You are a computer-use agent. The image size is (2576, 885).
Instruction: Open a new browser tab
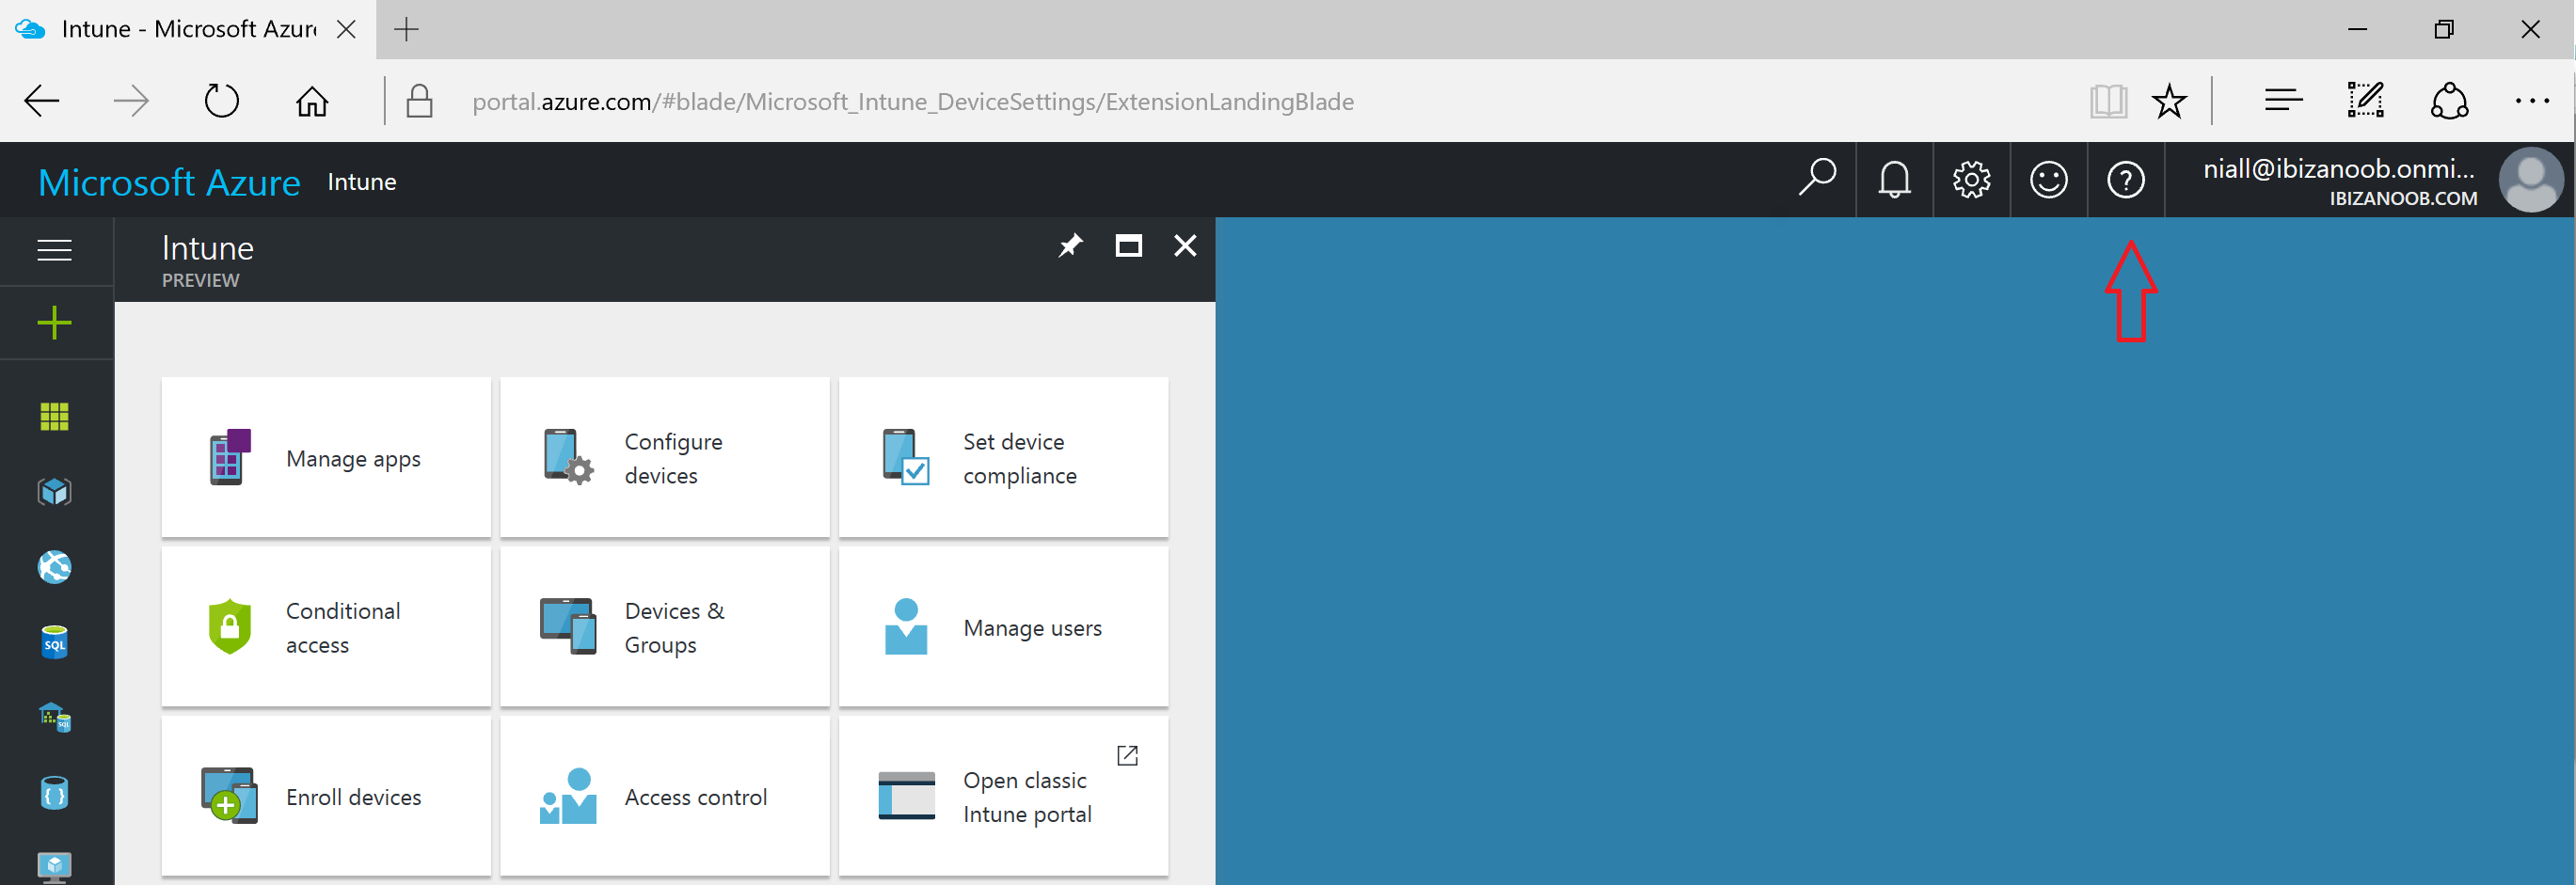pyautogui.click(x=407, y=29)
